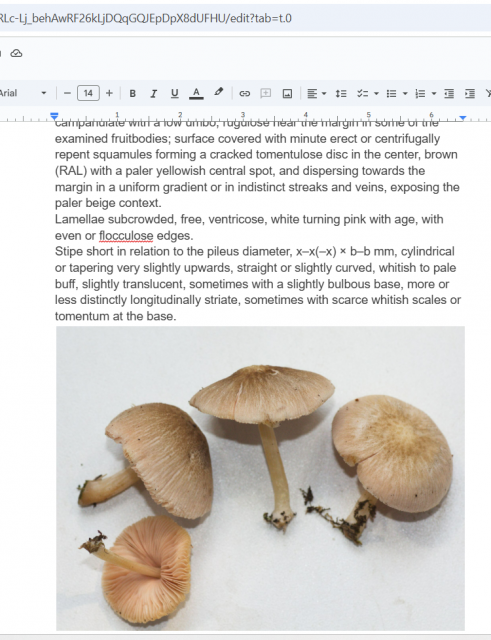Screen dimensions: 491x640
Task: Expand the bulleted list options arrow
Action: click(x=405, y=94)
